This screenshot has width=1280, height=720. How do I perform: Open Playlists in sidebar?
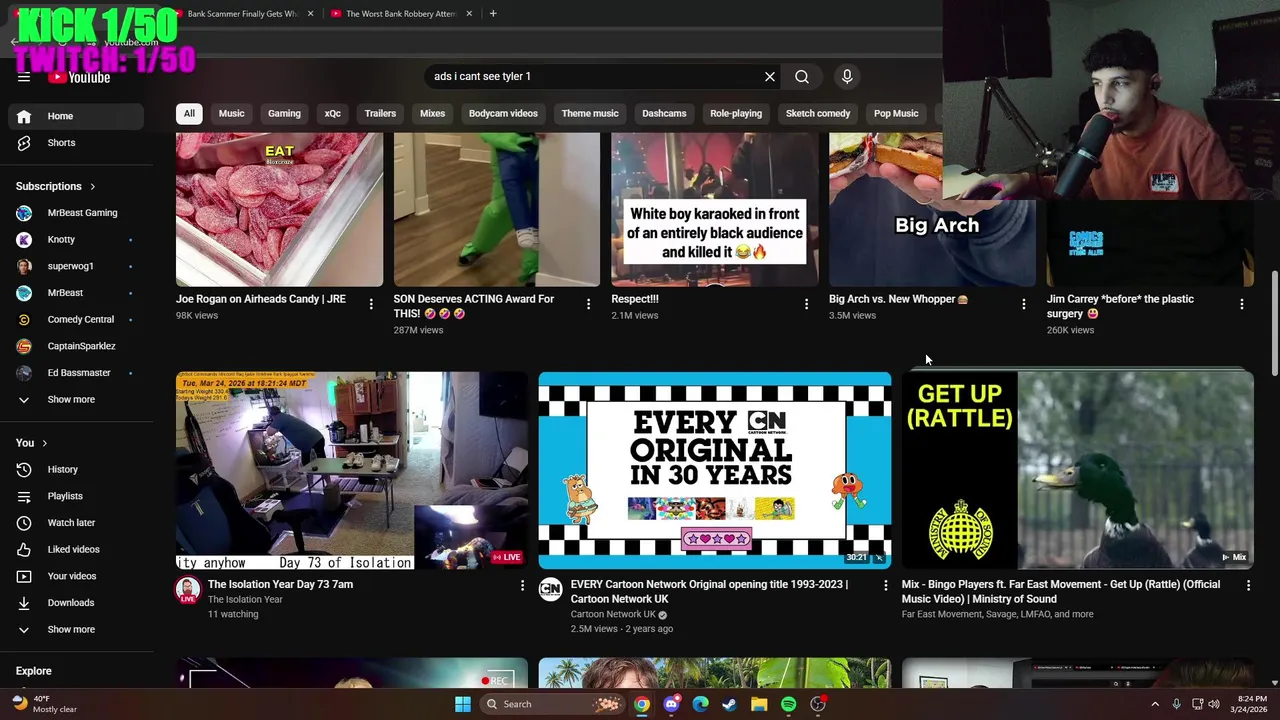76,496
